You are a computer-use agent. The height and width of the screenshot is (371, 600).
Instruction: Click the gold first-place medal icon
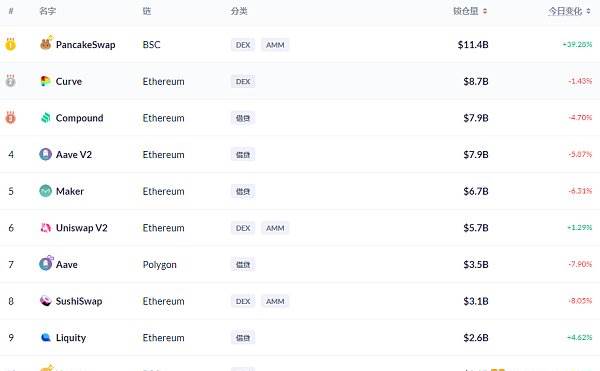coord(10,44)
